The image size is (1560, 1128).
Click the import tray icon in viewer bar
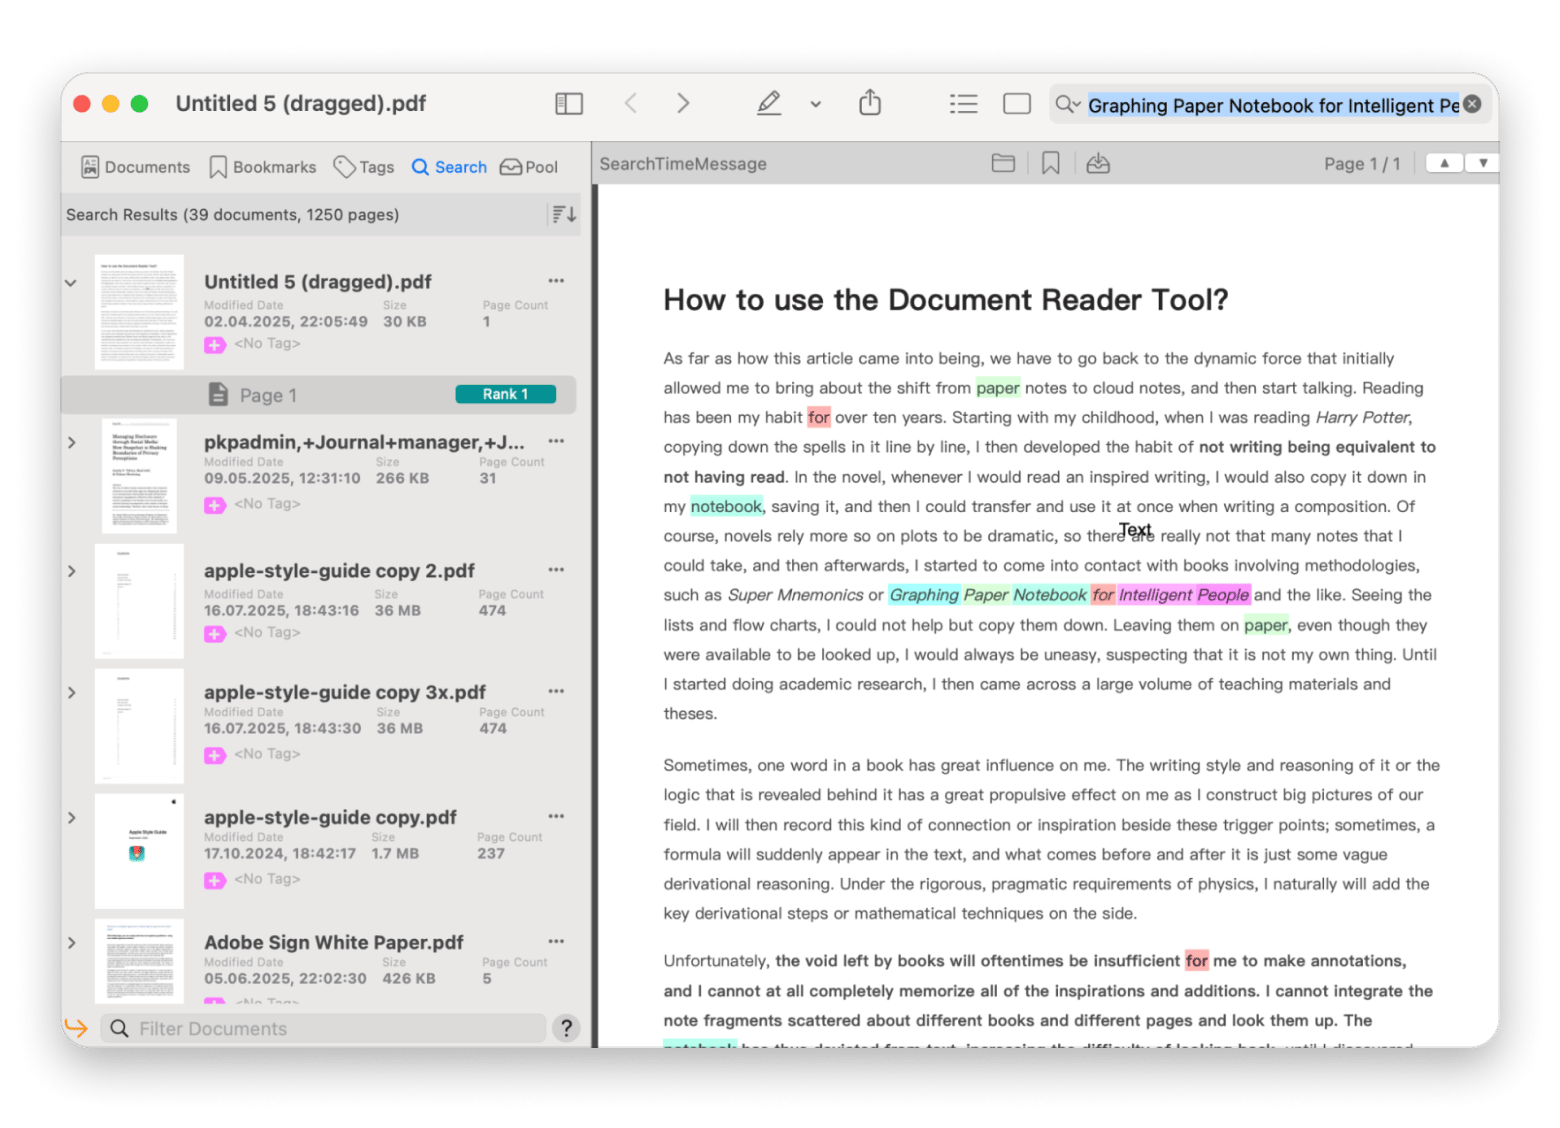point(1098,163)
